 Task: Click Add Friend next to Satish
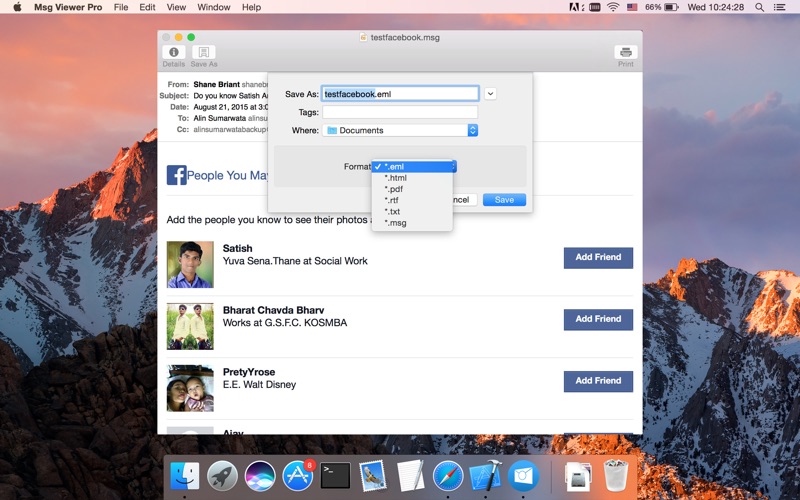pyautogui.click(x=598, y=257)
